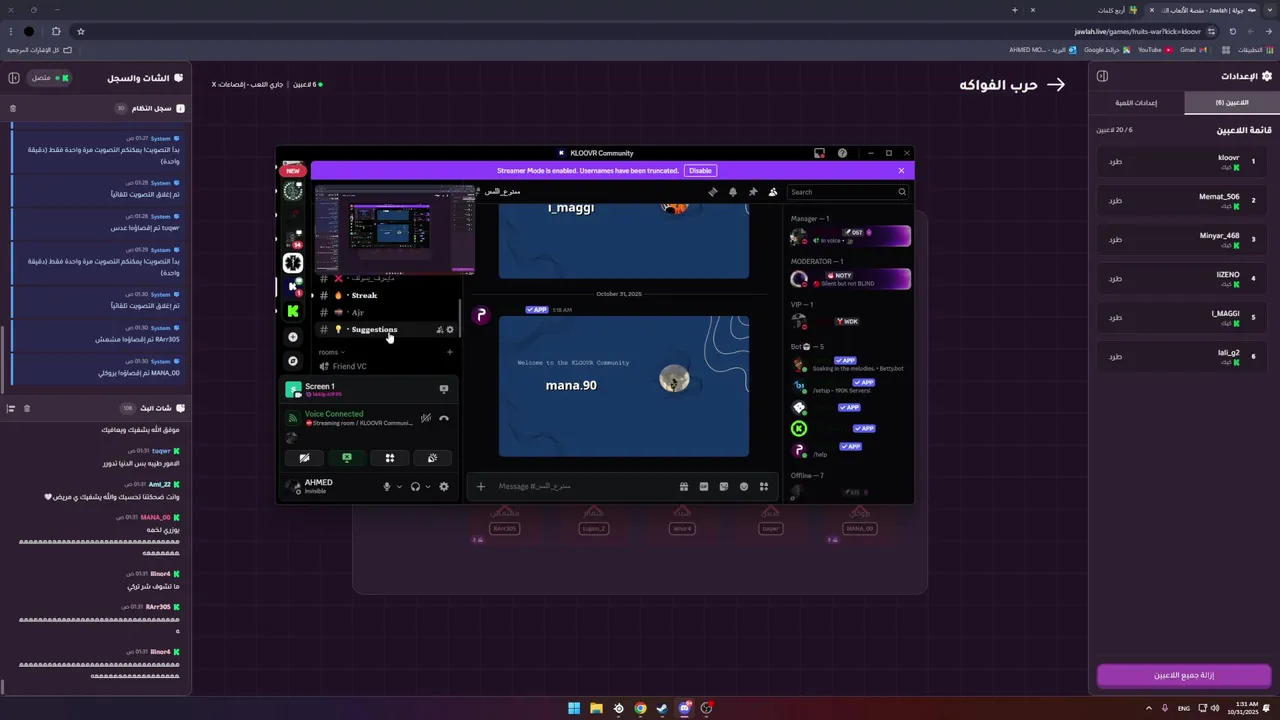
Task: Add a server in Discord sidebar
Action: coord(293,337)
